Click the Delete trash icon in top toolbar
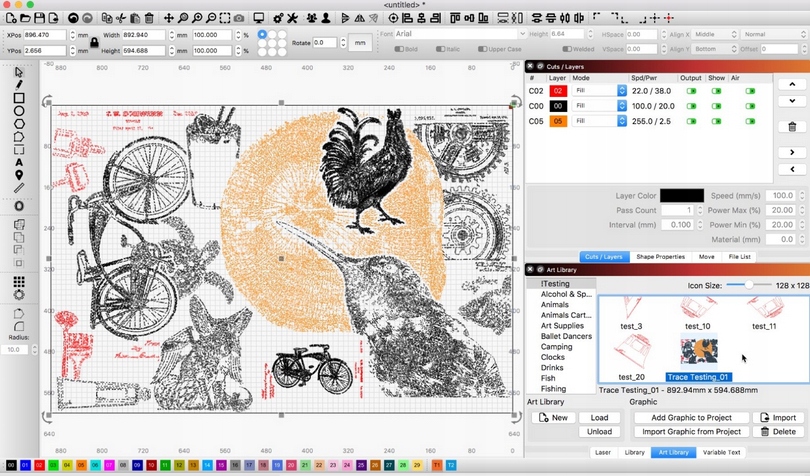The height and width of the screenshot is (476, 810). (149, 18)
